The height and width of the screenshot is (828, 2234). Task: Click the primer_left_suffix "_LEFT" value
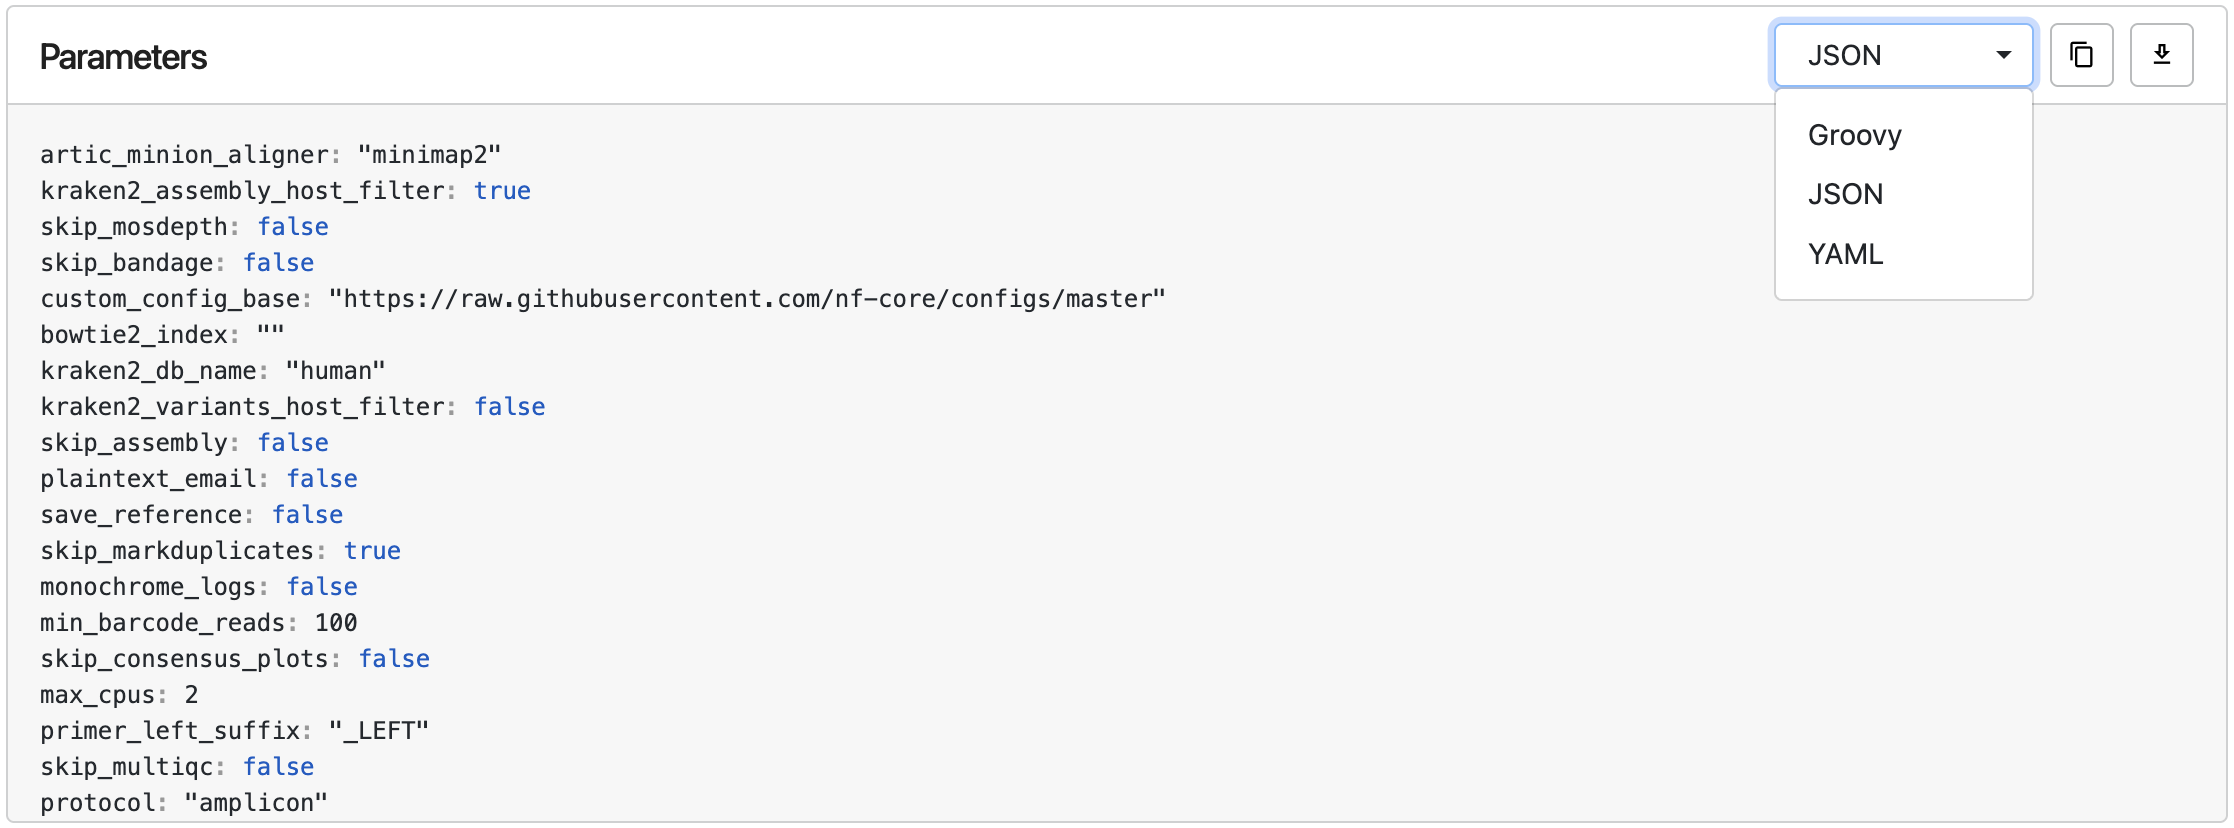click(379, 731)
